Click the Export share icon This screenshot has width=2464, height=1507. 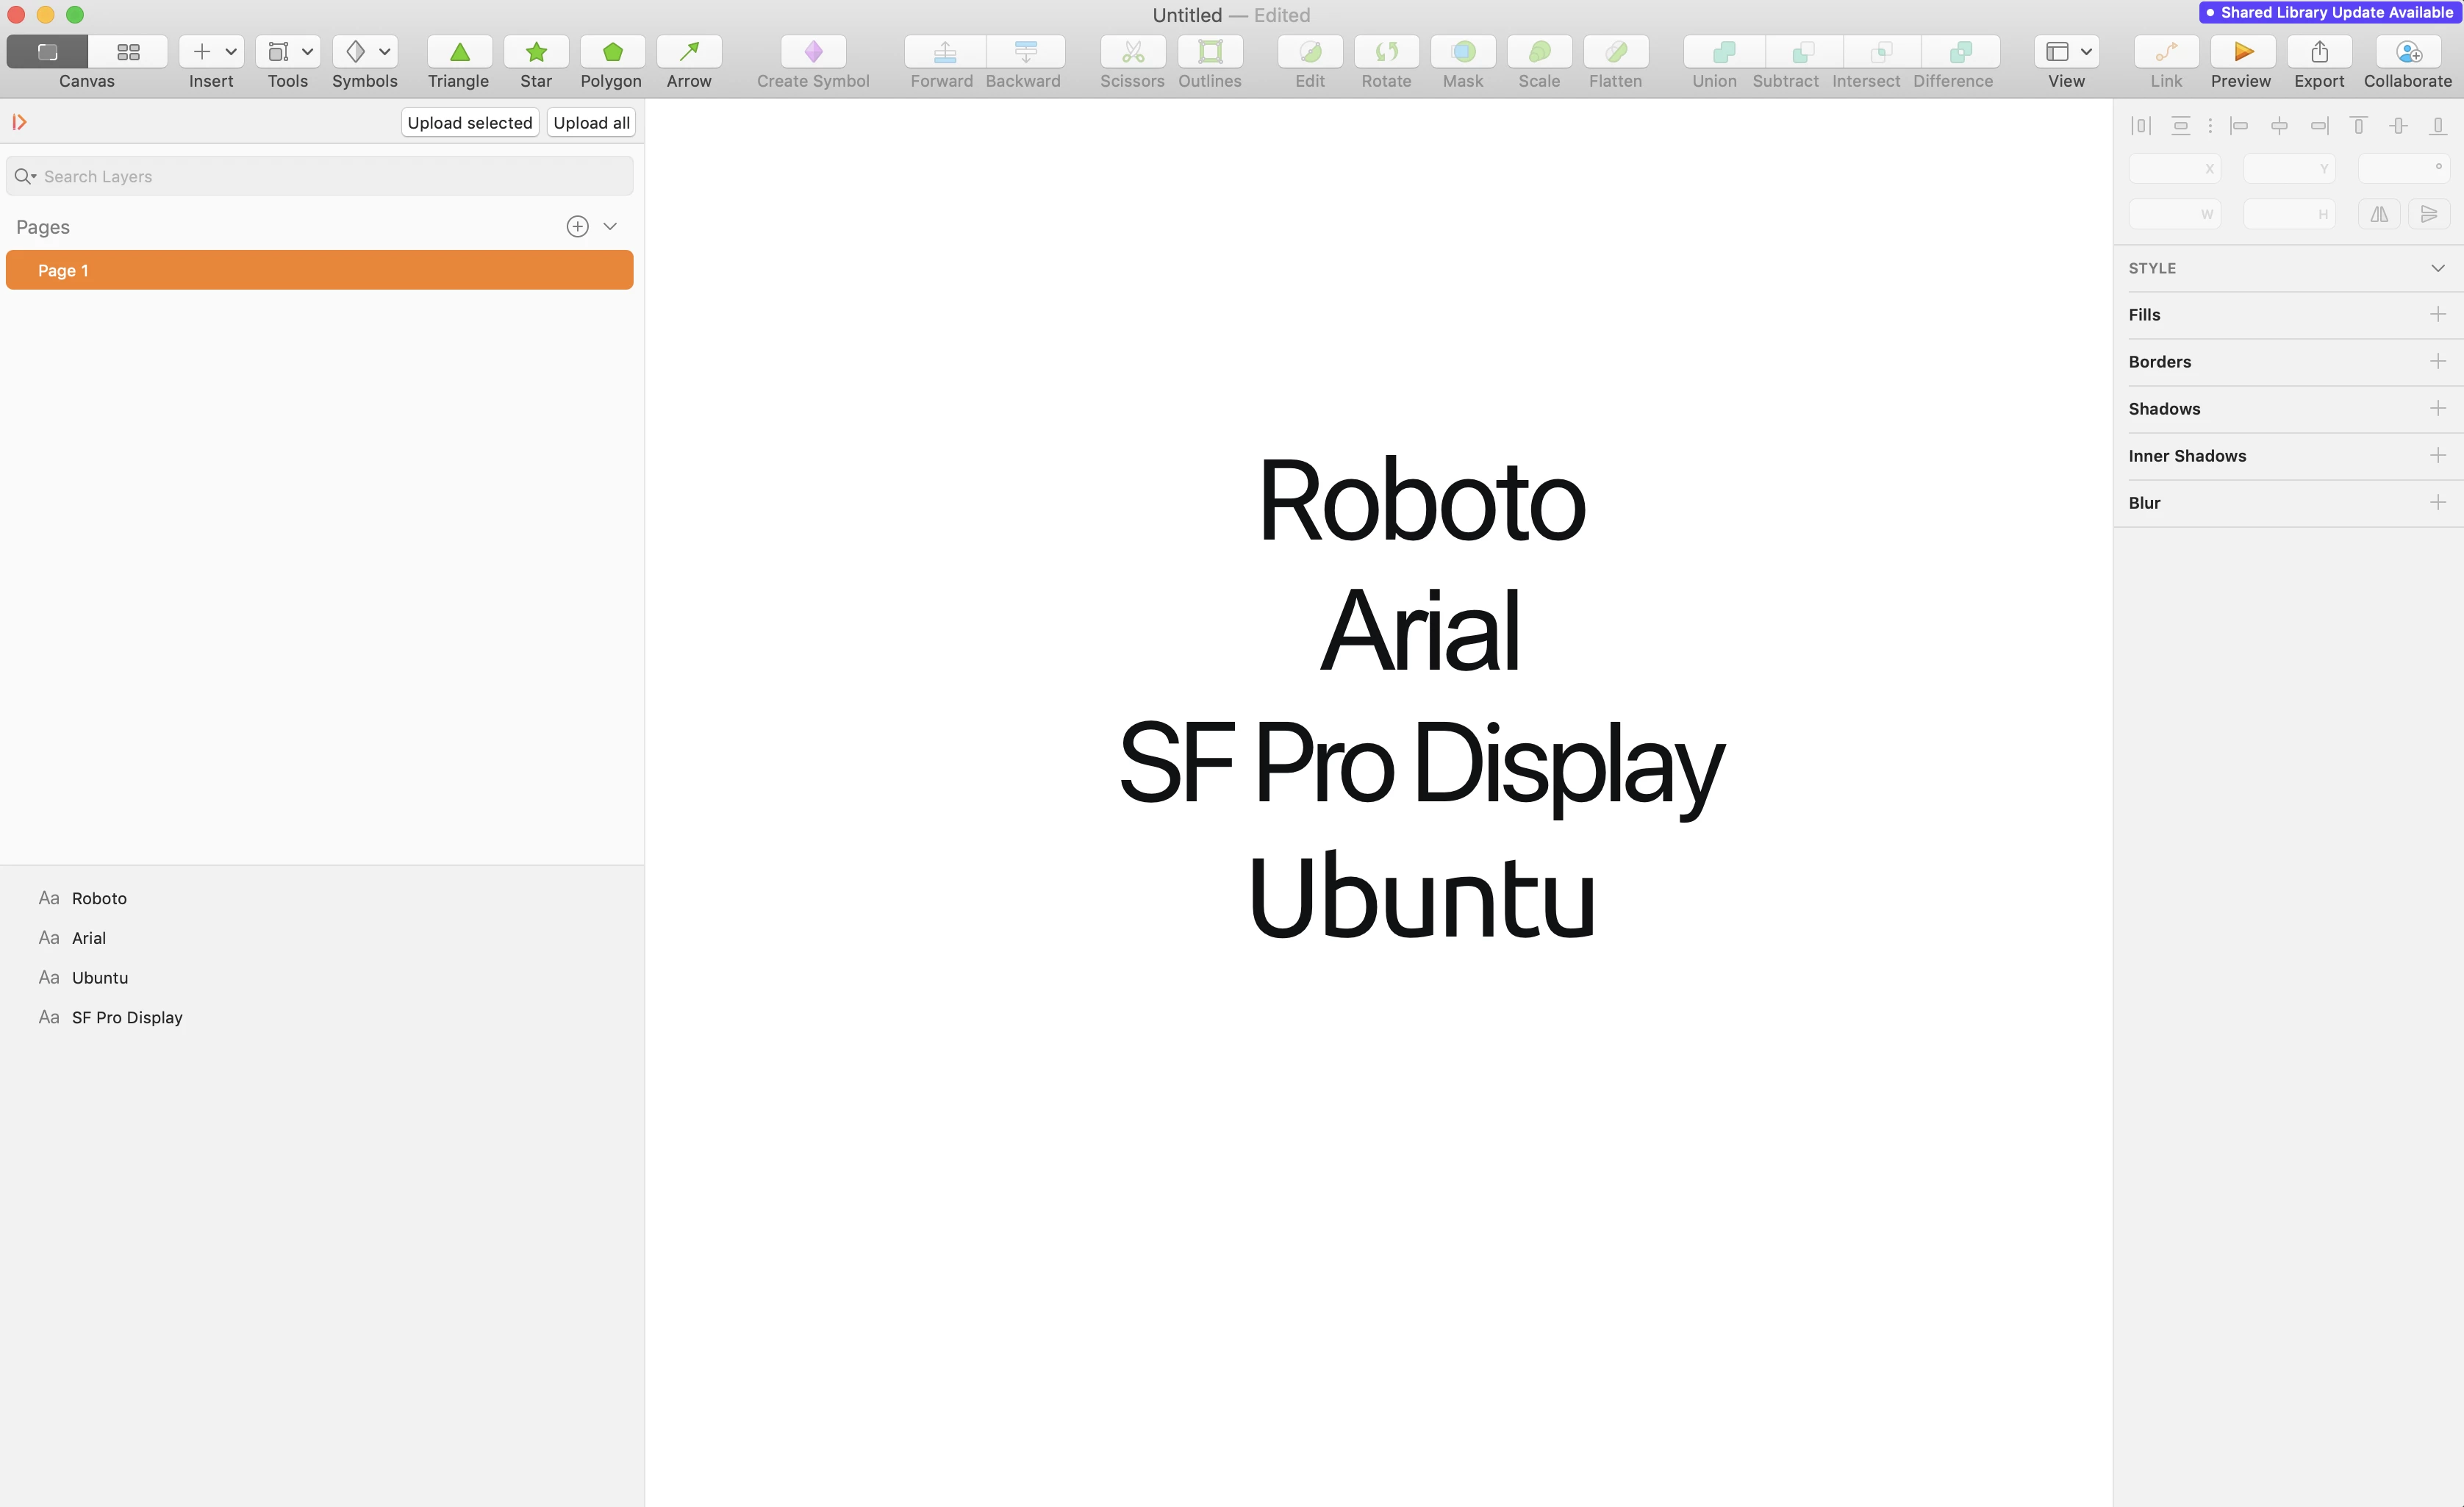click(x=2319, y=52)
